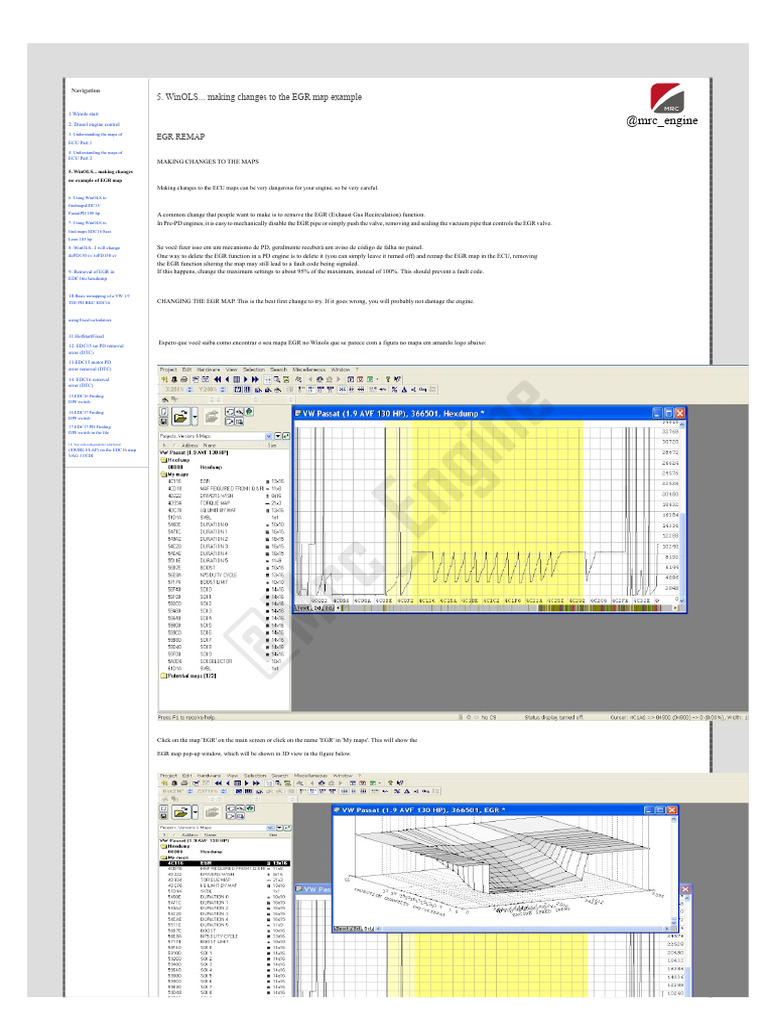Select 'MAF REQUIRED FROM' map in upper list
Viewport: 768px width, 1024px height.
point(225,488)
